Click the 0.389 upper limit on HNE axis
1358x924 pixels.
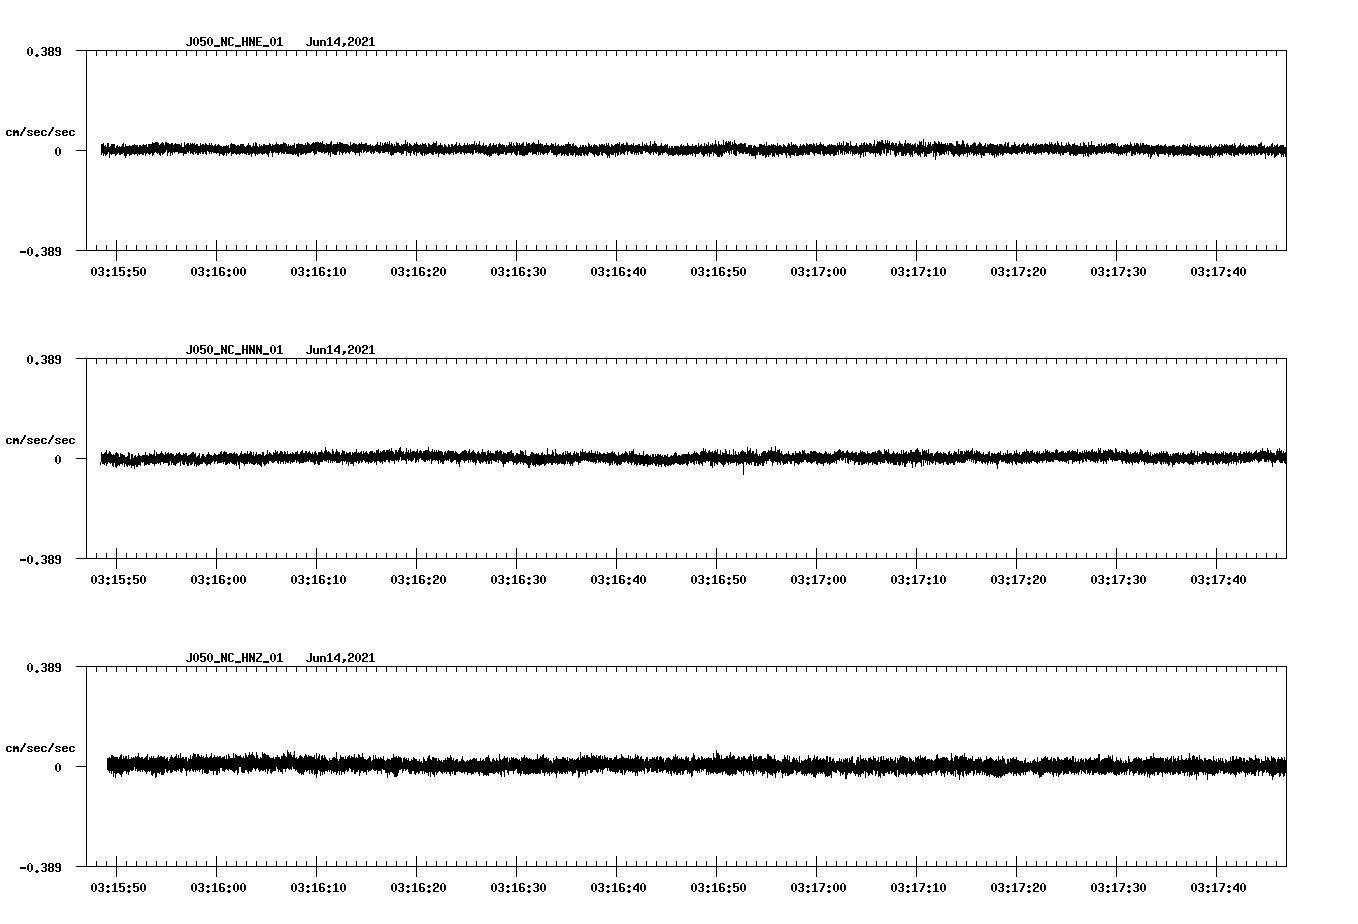(x=44, y=51)
